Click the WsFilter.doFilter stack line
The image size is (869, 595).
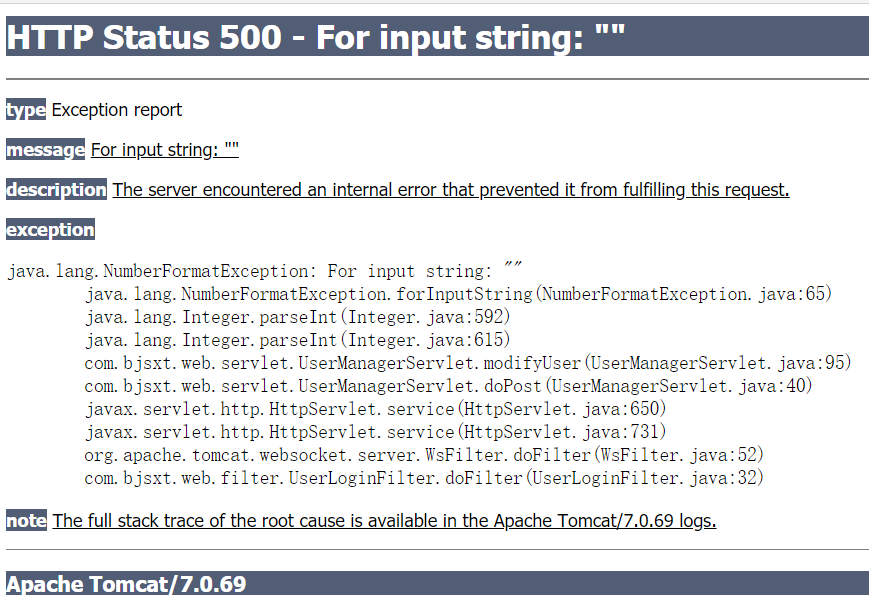click(x=424, y=454)
